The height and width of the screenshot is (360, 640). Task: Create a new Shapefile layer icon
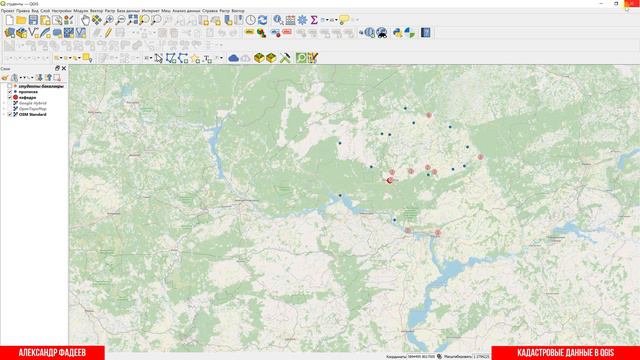point(33,33)
